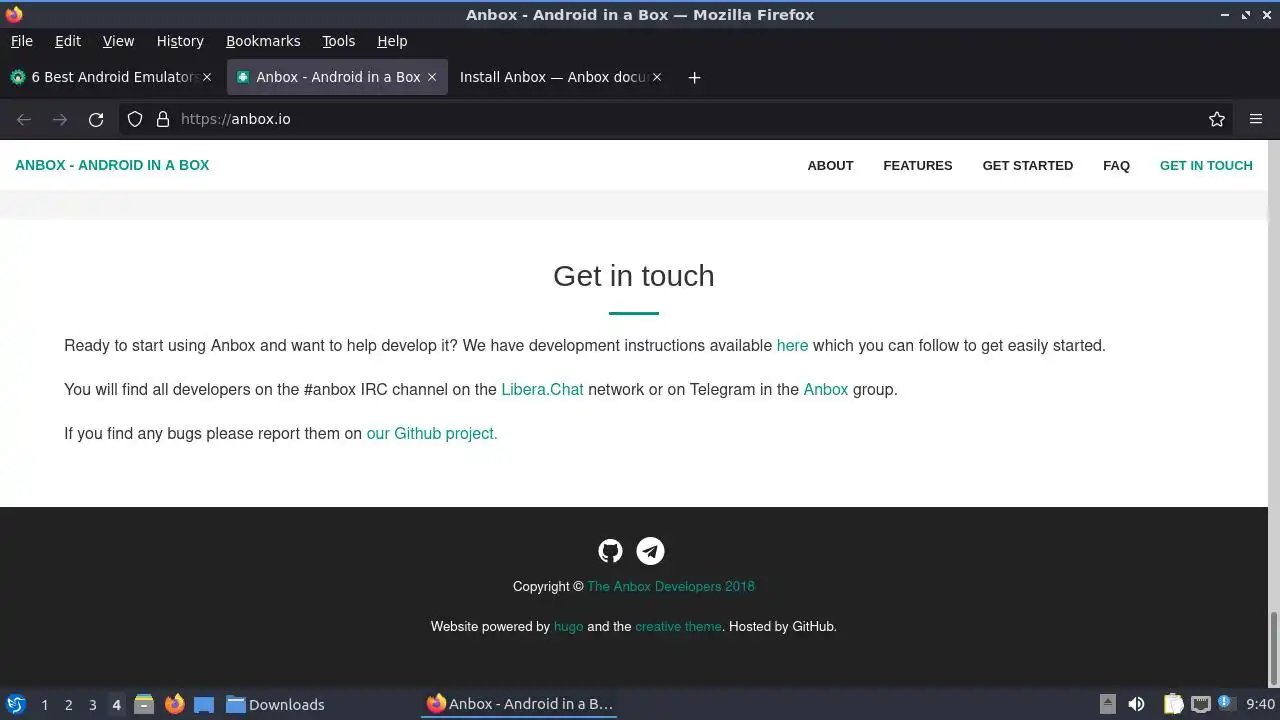This screenshot has width=1280, height=720.
Task: Go to the FAQ section
Action: 1116,166
